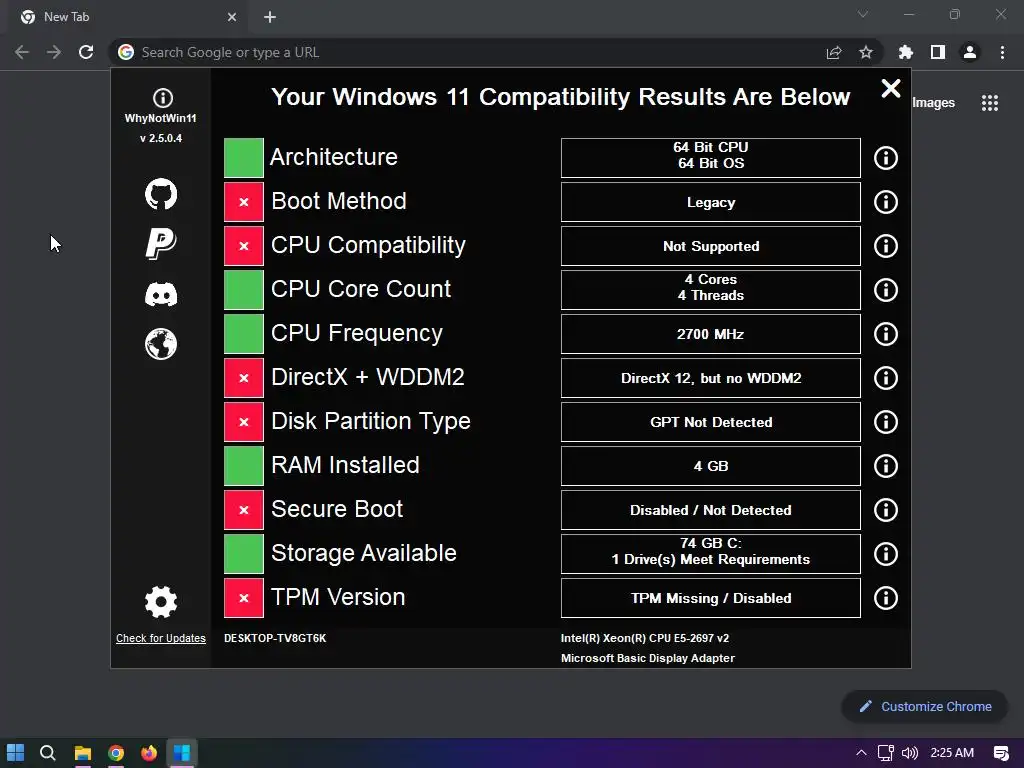The width and height of the screenshot is (1024, 768).
Task: Show info for Boot Method row
Action: 886,202
